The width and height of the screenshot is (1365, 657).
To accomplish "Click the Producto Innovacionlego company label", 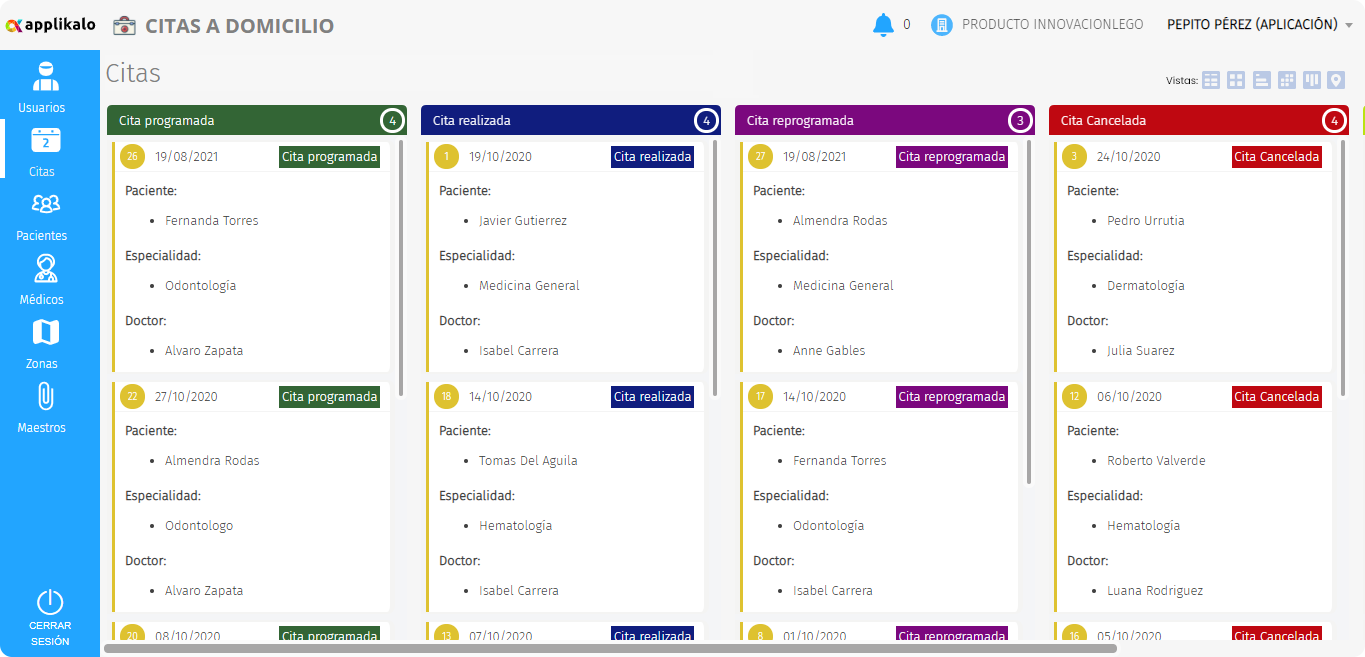I will coord(1052,25).
